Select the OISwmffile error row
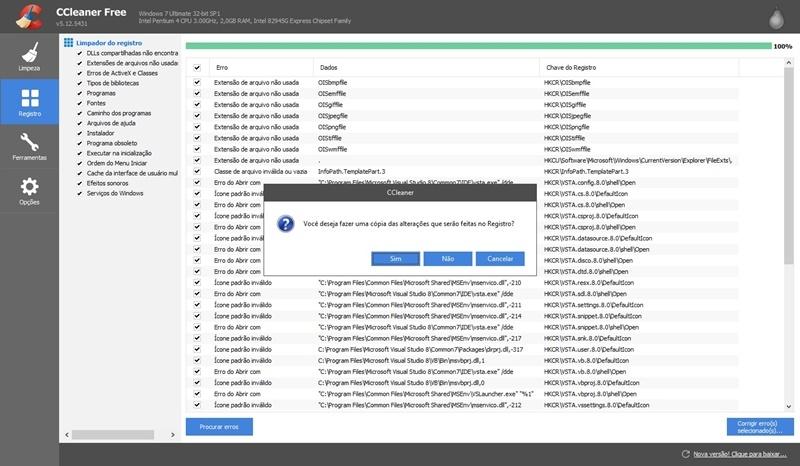The image size is (800, 466). point(462,150)
